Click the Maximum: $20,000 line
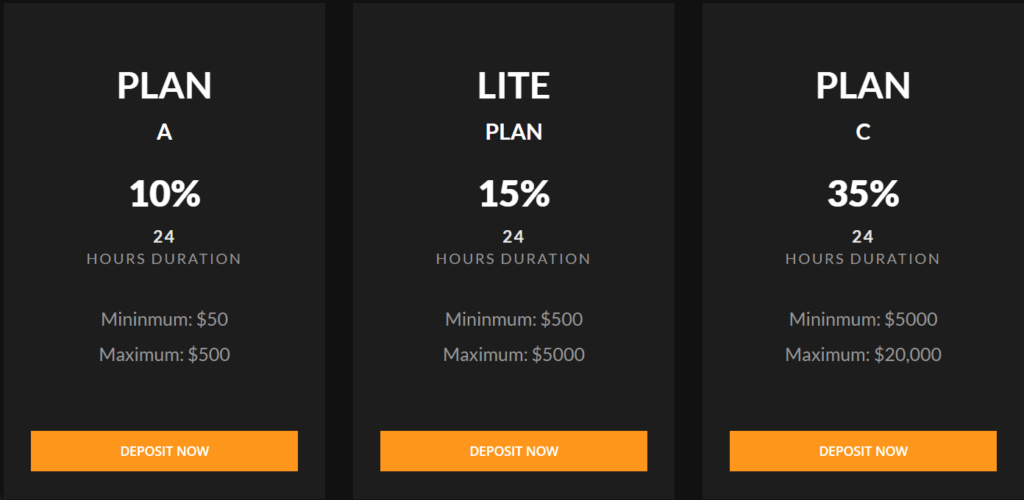This screenshot has width=1024, height=500. point(863,354)
